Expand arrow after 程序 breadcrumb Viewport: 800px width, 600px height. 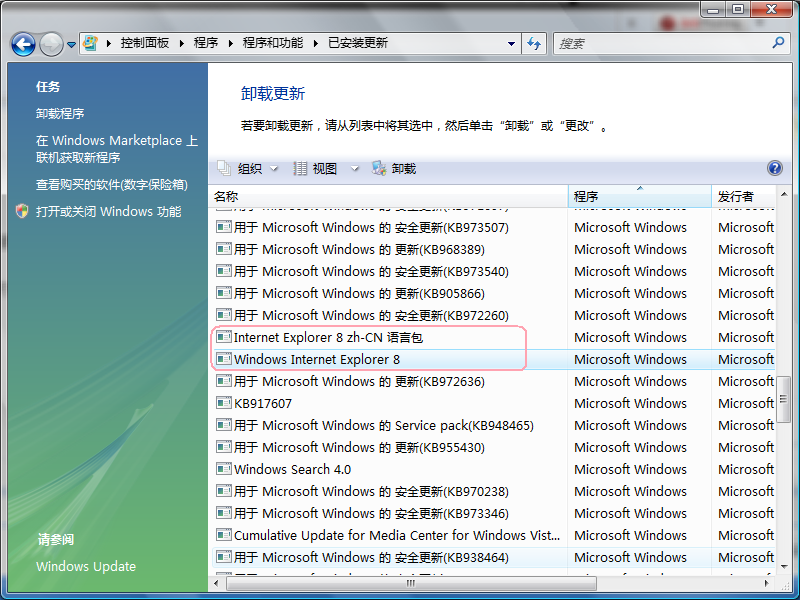click(231, 44)
